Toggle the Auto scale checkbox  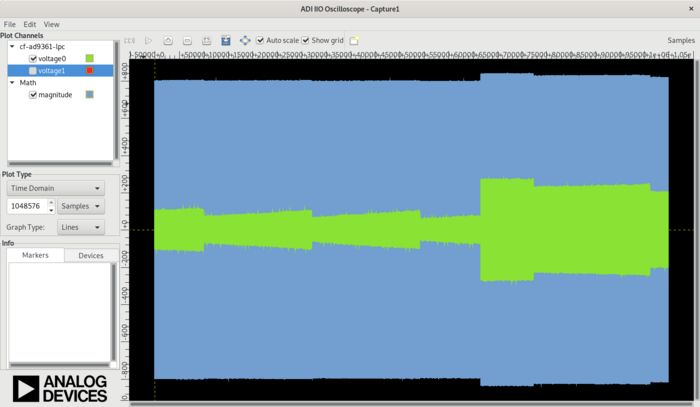point(260,40)
